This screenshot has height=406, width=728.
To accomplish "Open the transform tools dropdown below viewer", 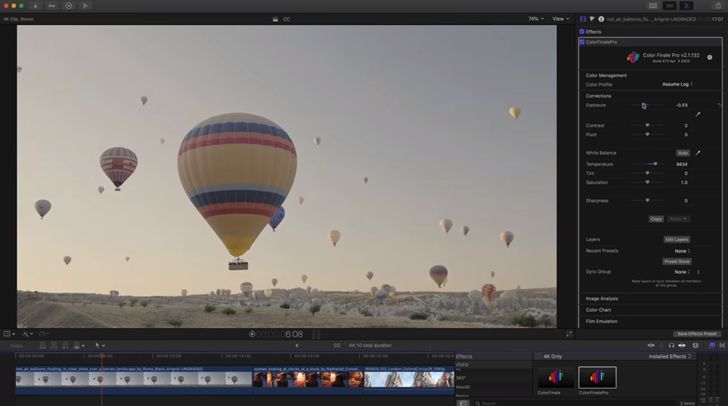I will pyautogui.click(x=26, y=334).
